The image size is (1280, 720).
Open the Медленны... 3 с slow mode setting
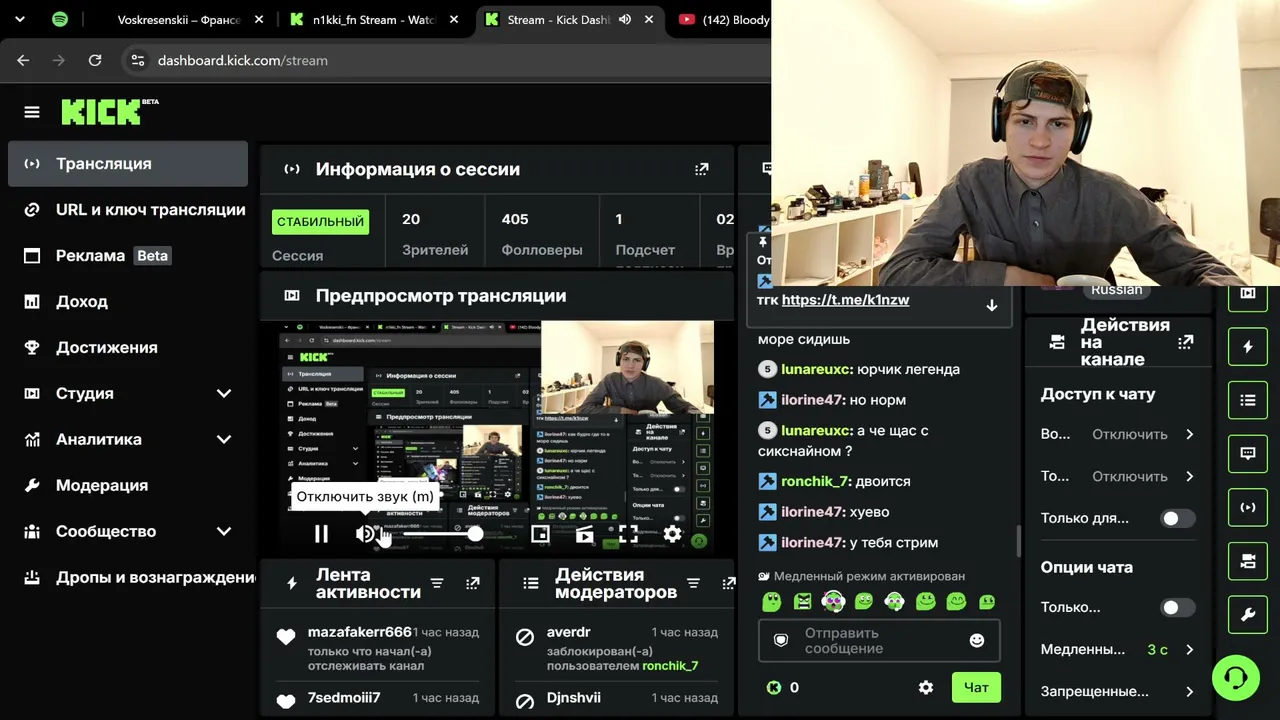[x=1118, y=649]
